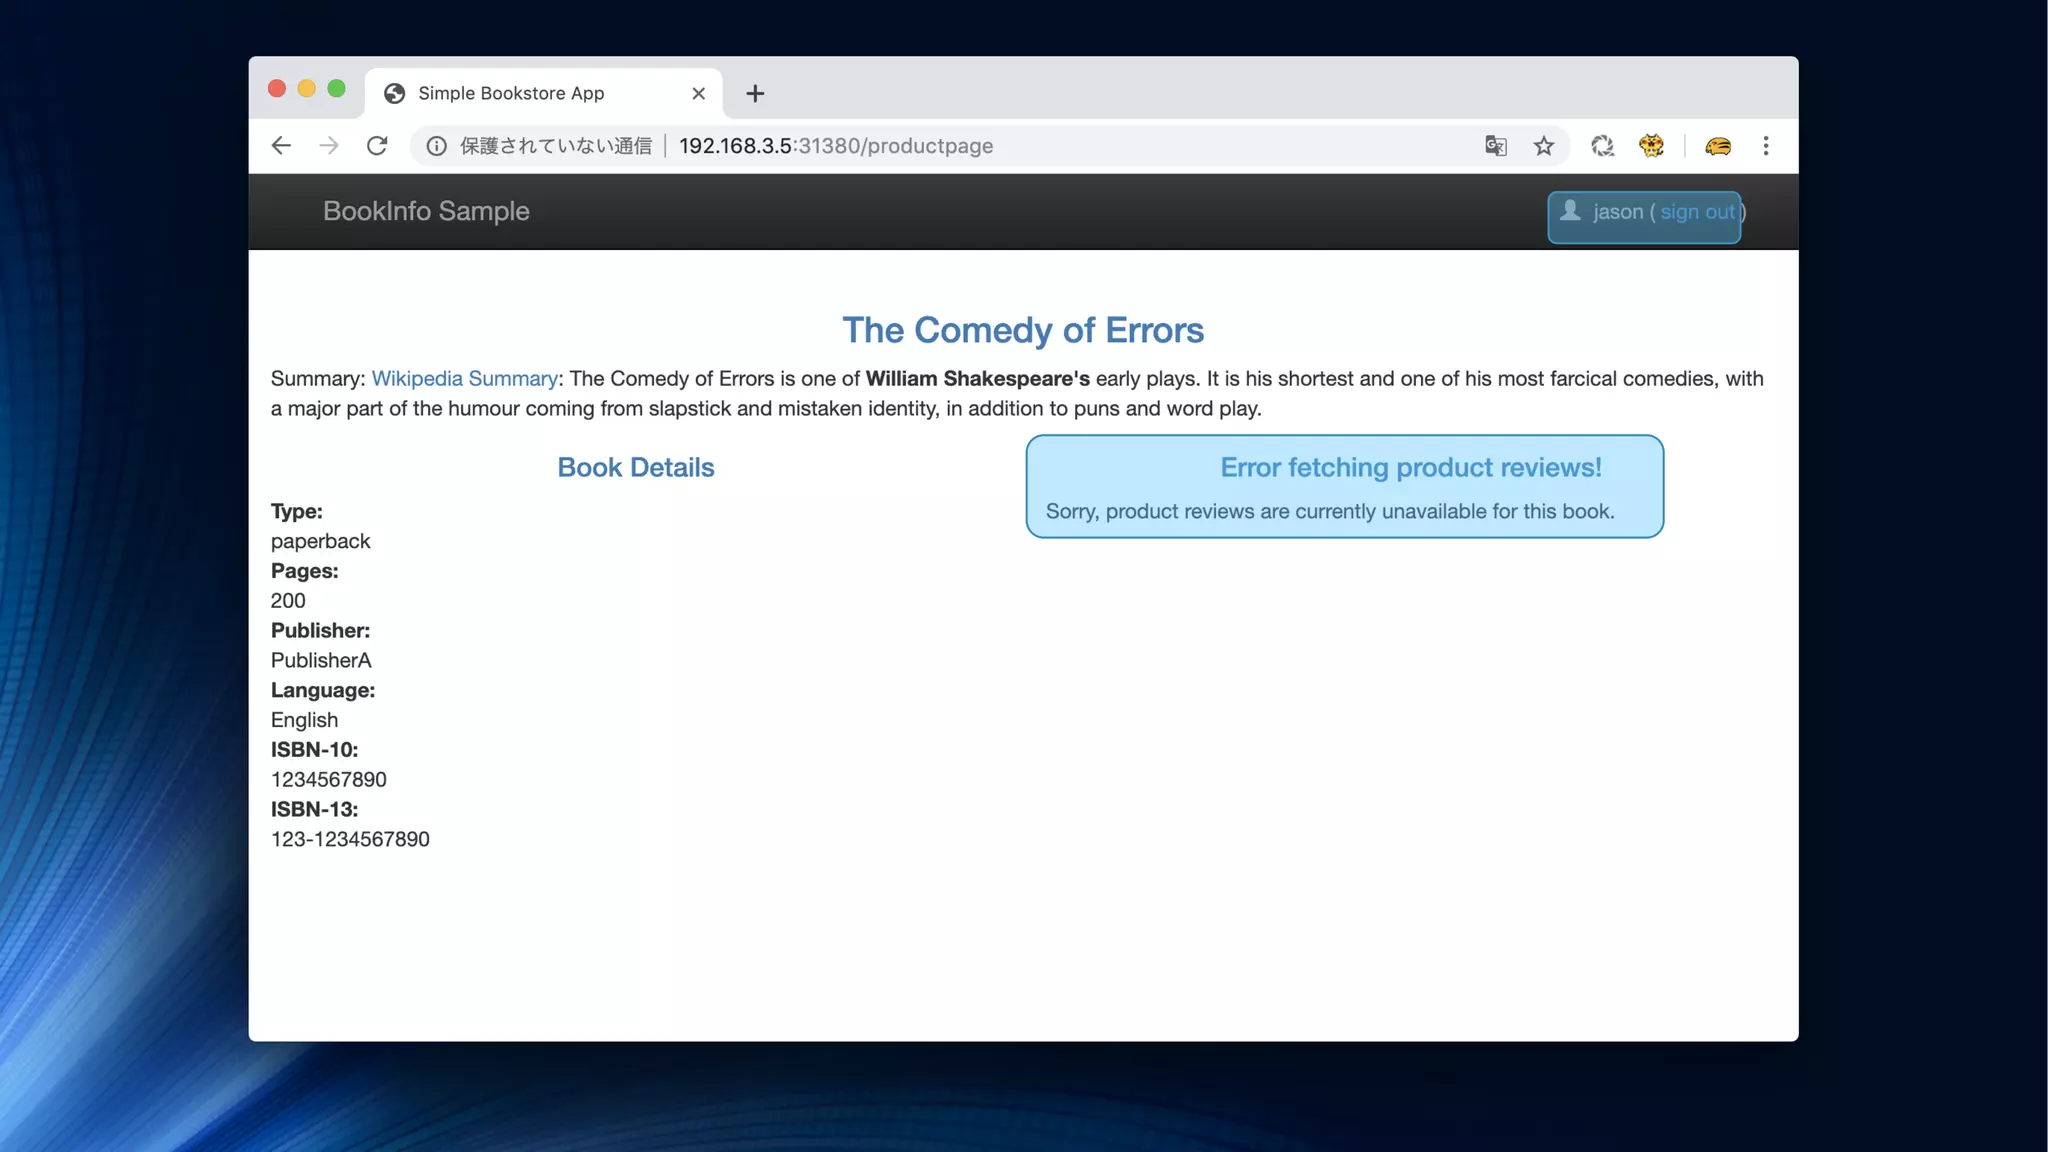
Task: Click the cookie extension icon
Action: [1651, 146]
